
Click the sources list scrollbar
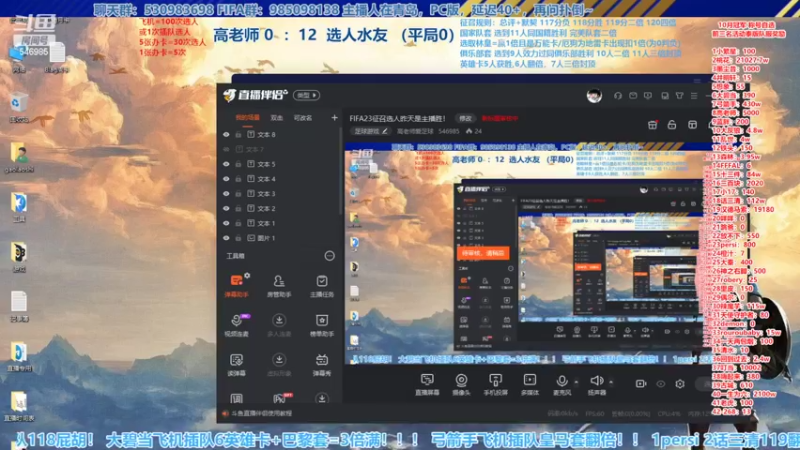(341, 171)
